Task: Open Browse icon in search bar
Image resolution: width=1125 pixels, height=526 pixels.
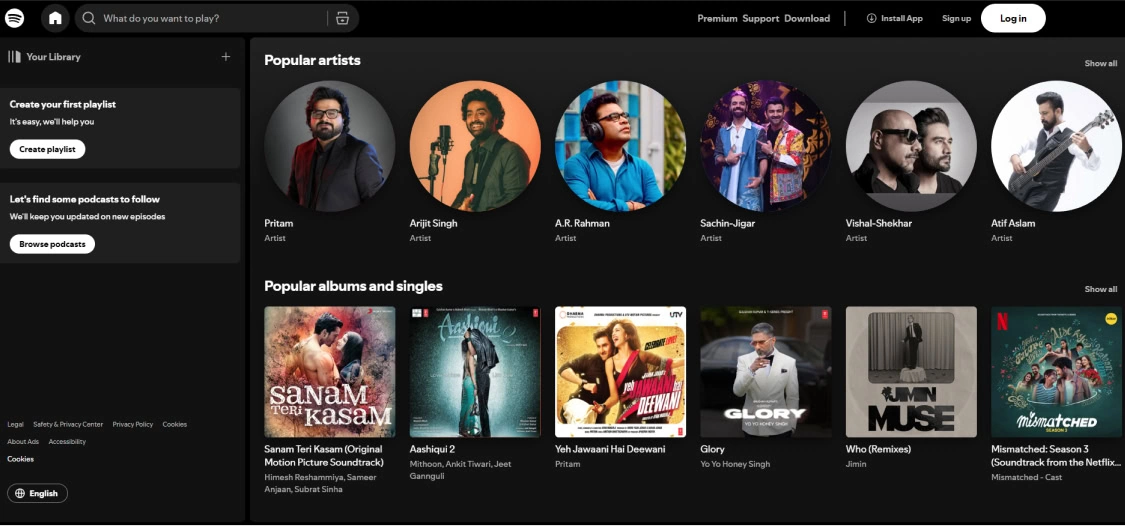Action: pos(342,18)
